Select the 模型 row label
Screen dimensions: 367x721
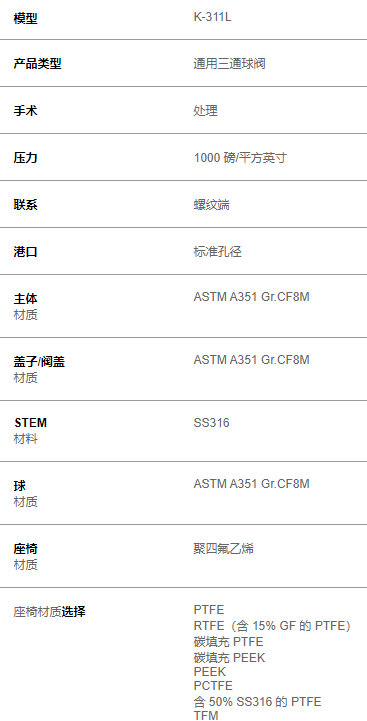coord(25,19)
